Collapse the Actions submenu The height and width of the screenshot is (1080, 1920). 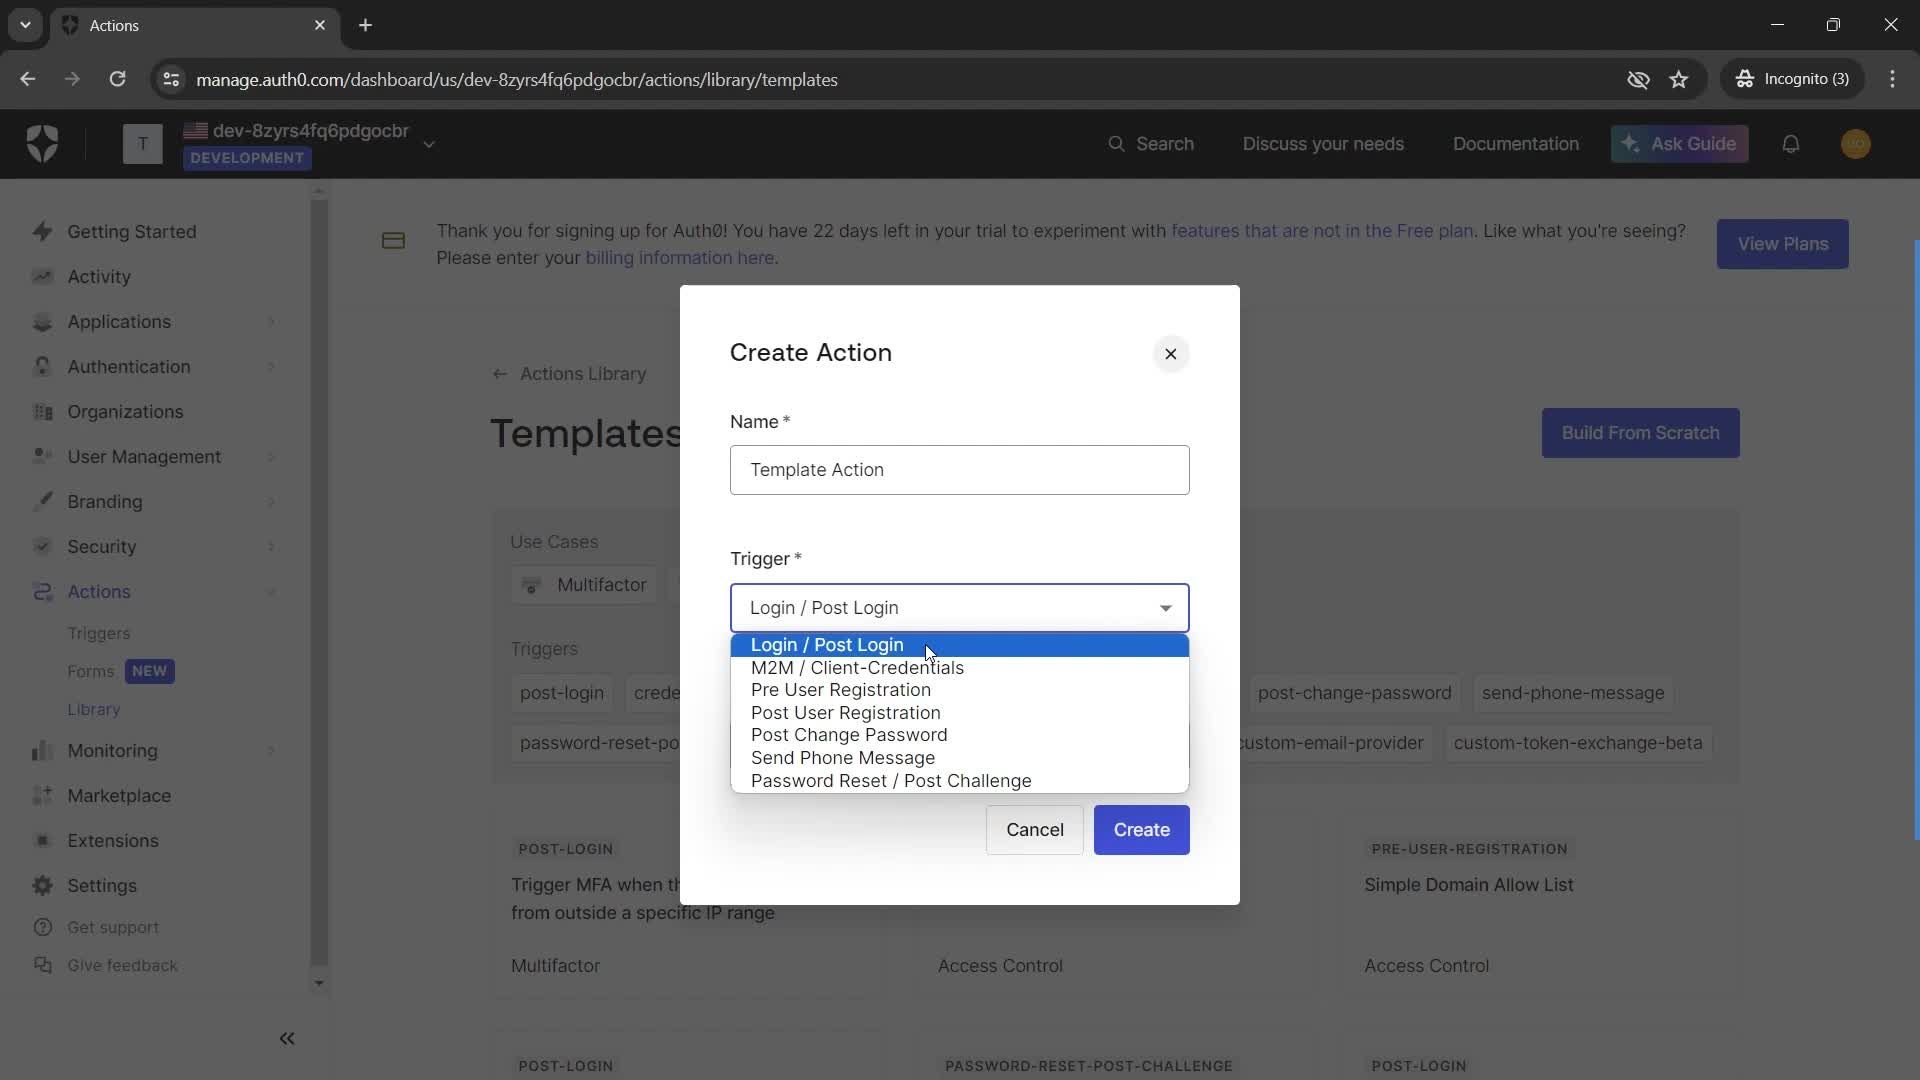[x=272, y=592]
